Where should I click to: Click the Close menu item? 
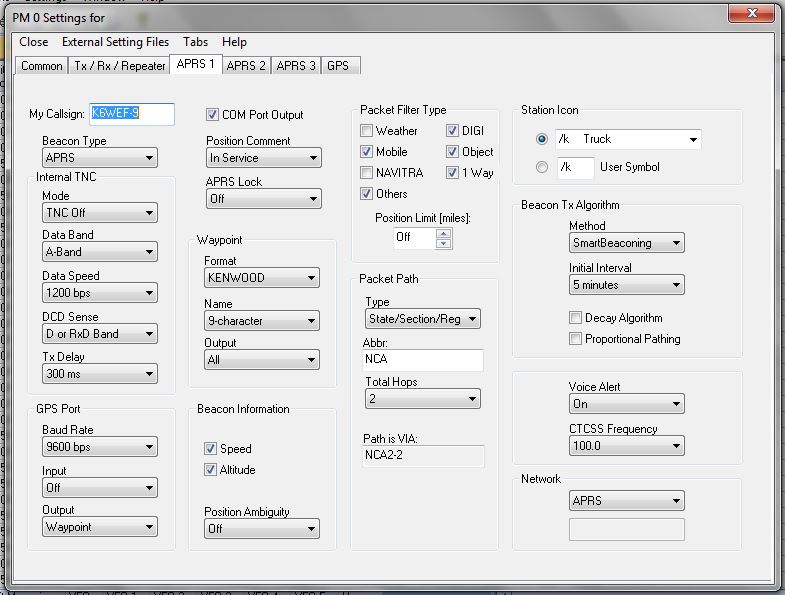click(x=33, y=42)
